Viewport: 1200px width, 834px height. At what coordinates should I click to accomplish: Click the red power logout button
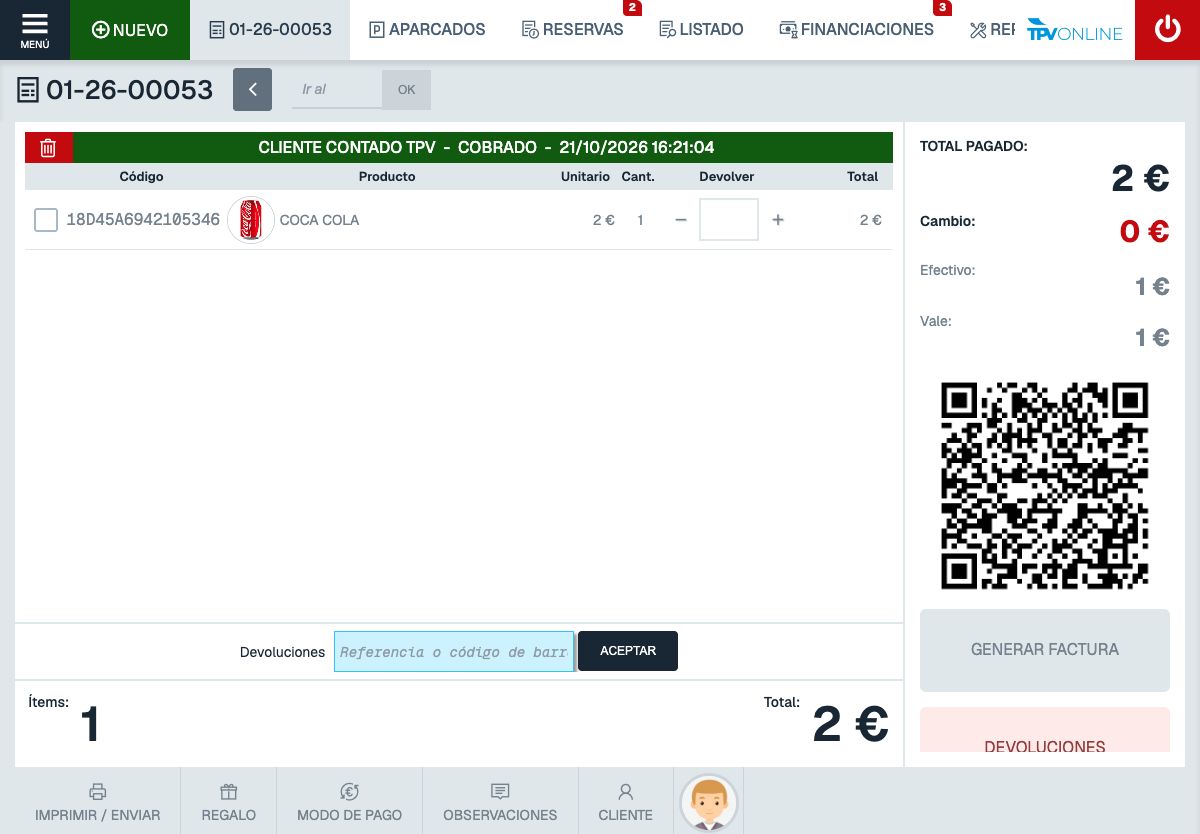pyautogui.click(x=1167, y=30)
